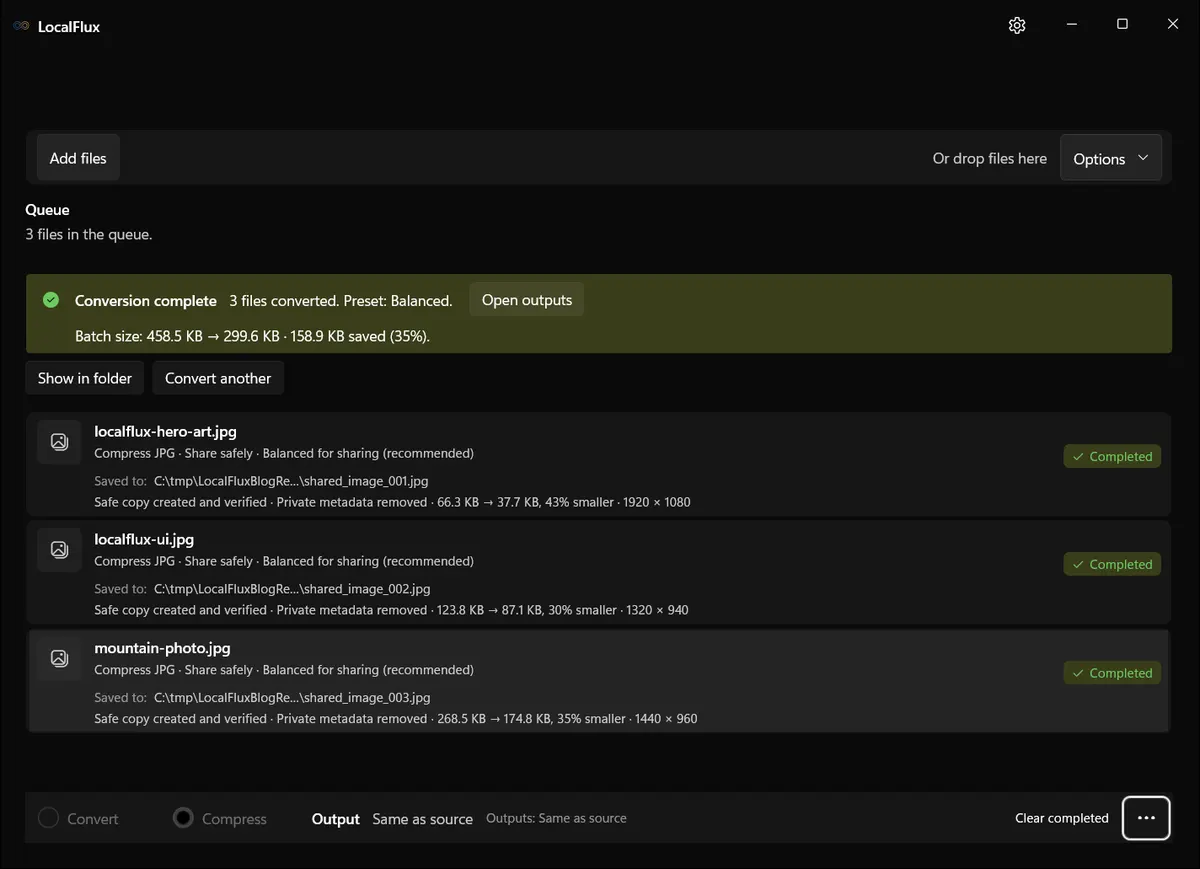The image size is (1200, 869).
Task: Click image icon for localflux-hero-art.jpg
Action: pos(59,442)
